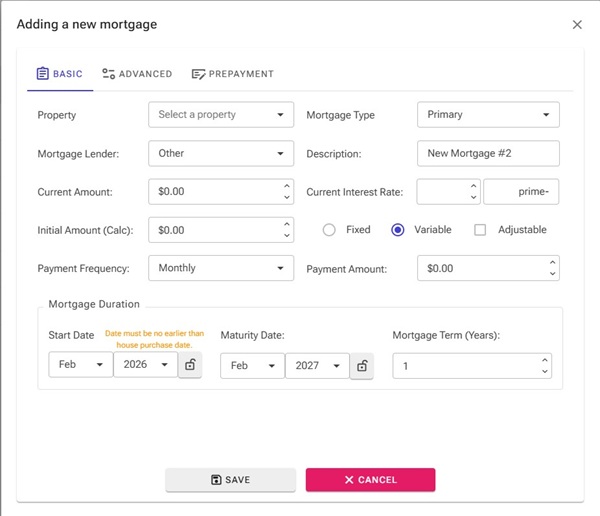Open the Select a property dropdown
The height and width of the screenshot is (516, 600).
pyautogui.click(x=221, y=115)
